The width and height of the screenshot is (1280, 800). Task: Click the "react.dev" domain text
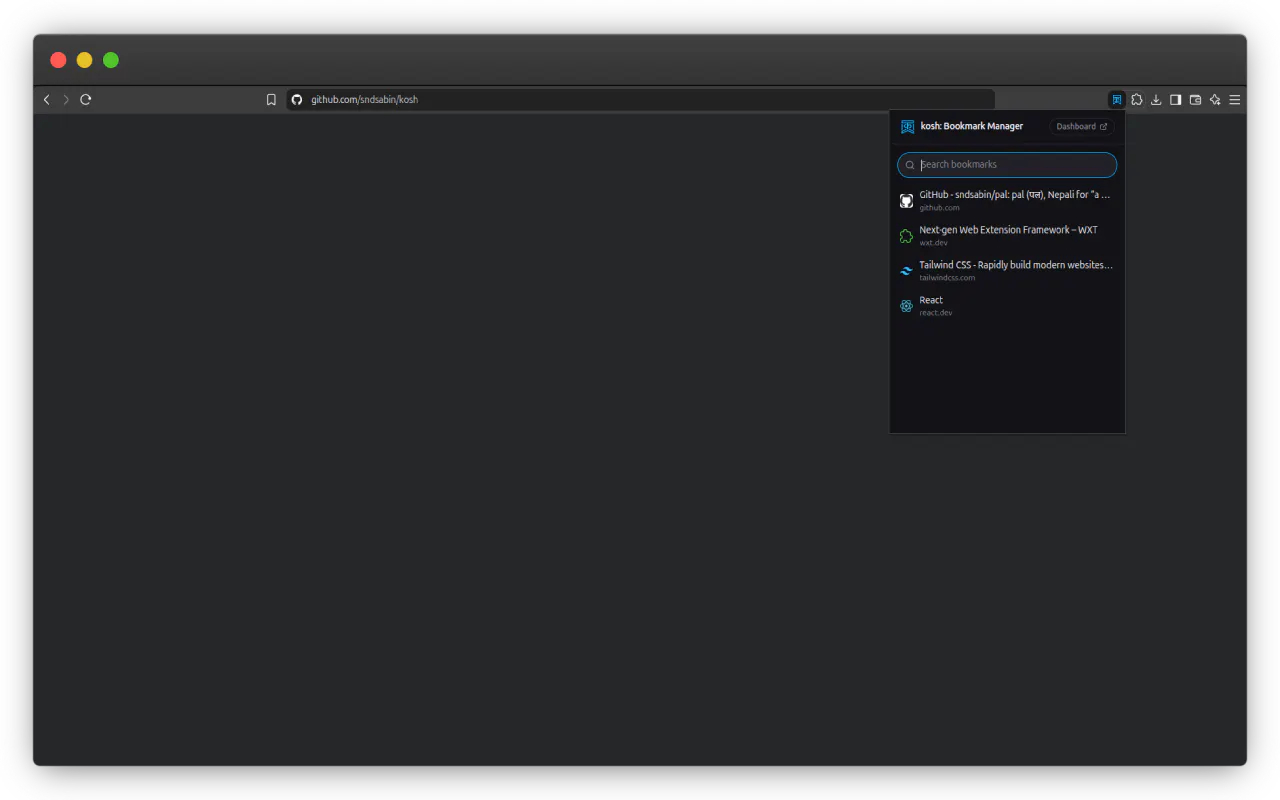(x=936, y=313)
